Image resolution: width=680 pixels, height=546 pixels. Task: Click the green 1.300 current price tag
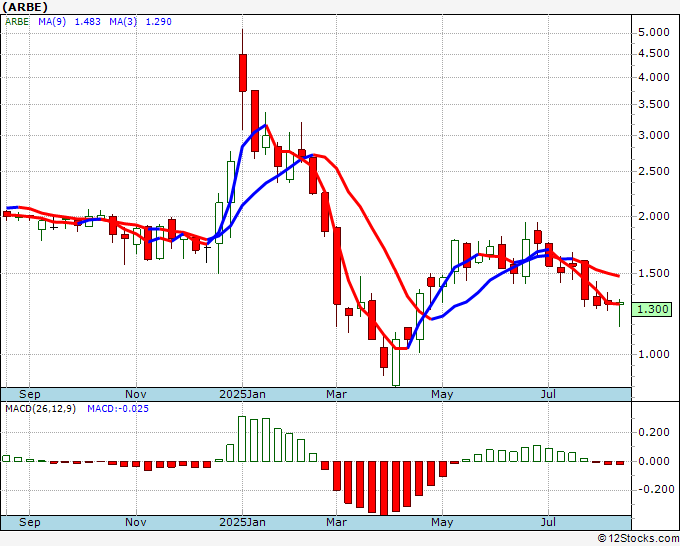652,309
